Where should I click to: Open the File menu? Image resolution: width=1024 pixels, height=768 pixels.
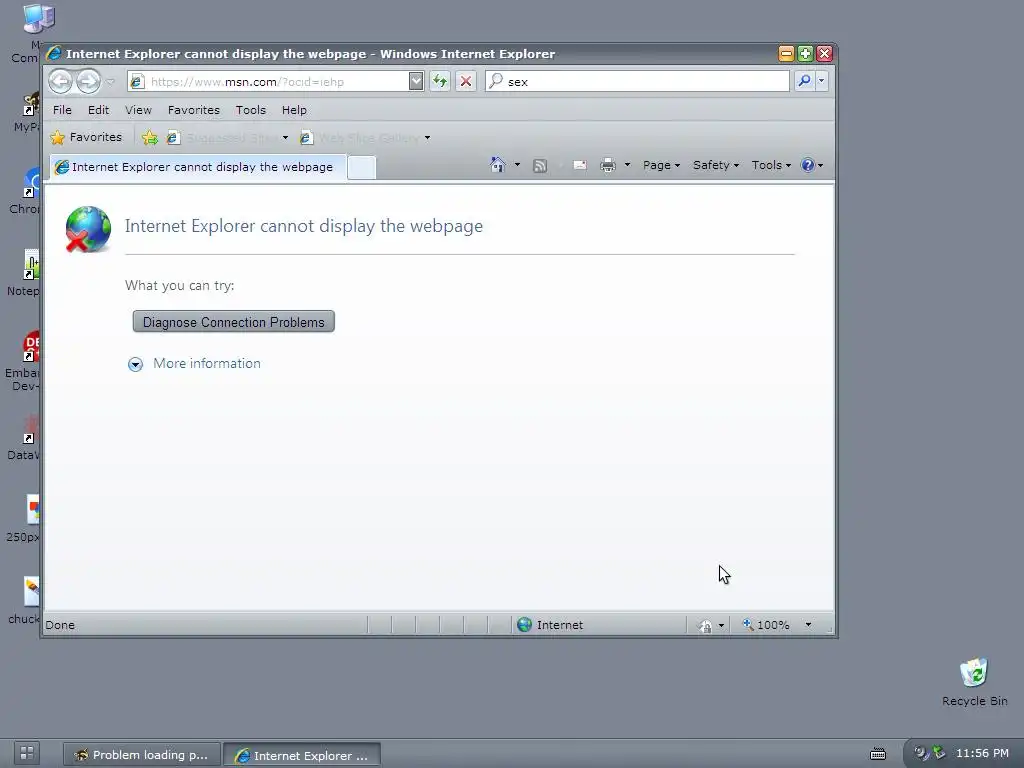click(62, 110)
